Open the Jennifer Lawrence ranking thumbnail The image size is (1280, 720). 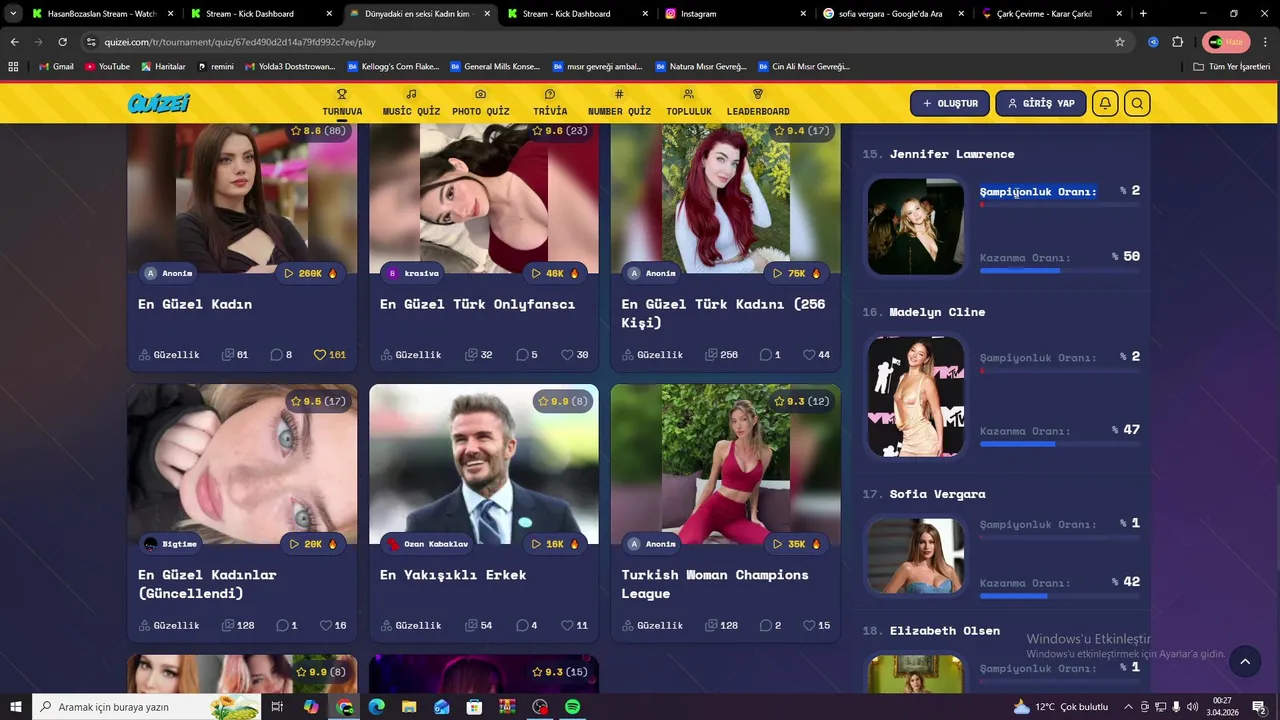coord(916,226)
